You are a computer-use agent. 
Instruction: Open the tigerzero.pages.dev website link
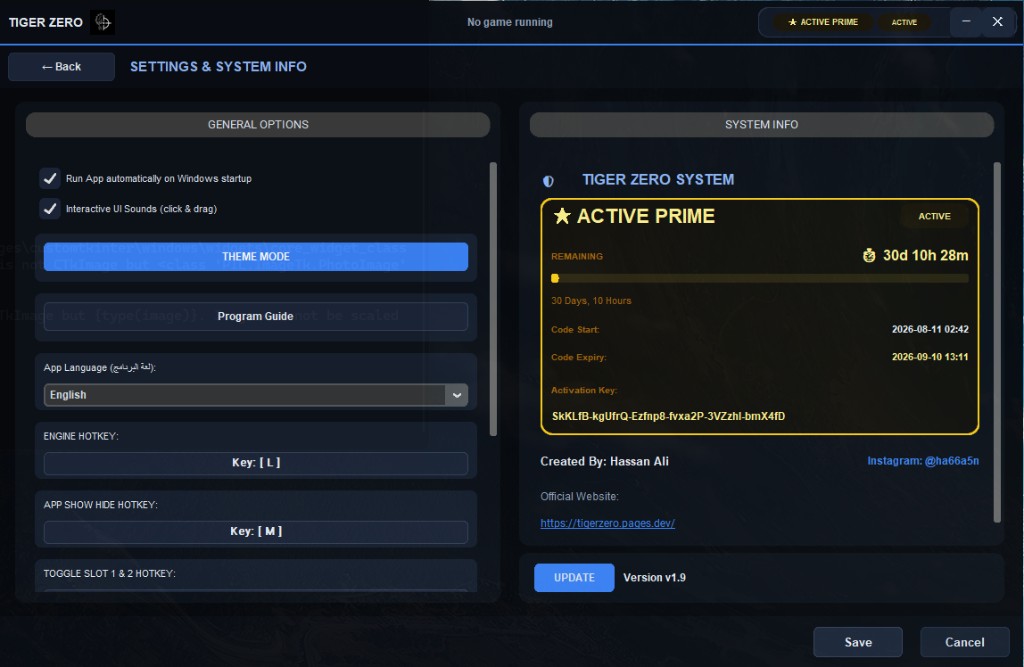[607, 523]
